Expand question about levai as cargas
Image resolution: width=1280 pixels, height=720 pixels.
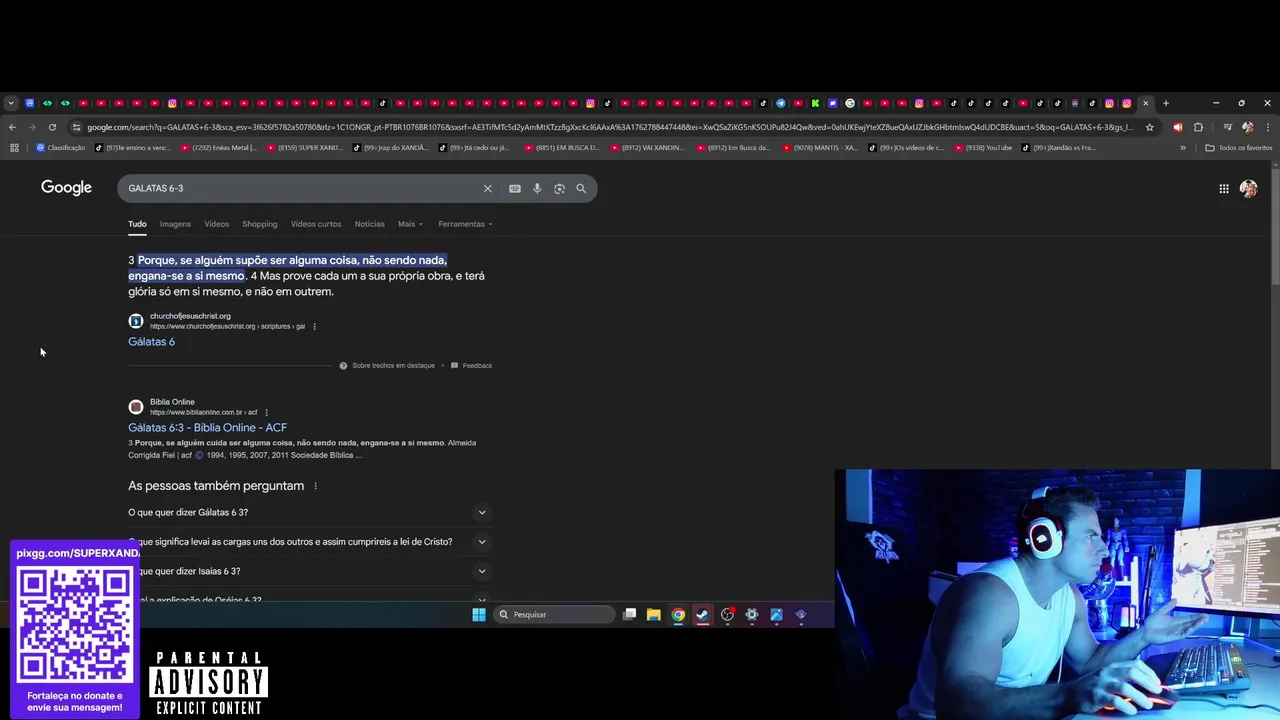pyautogui.click(x=310, y=542)
